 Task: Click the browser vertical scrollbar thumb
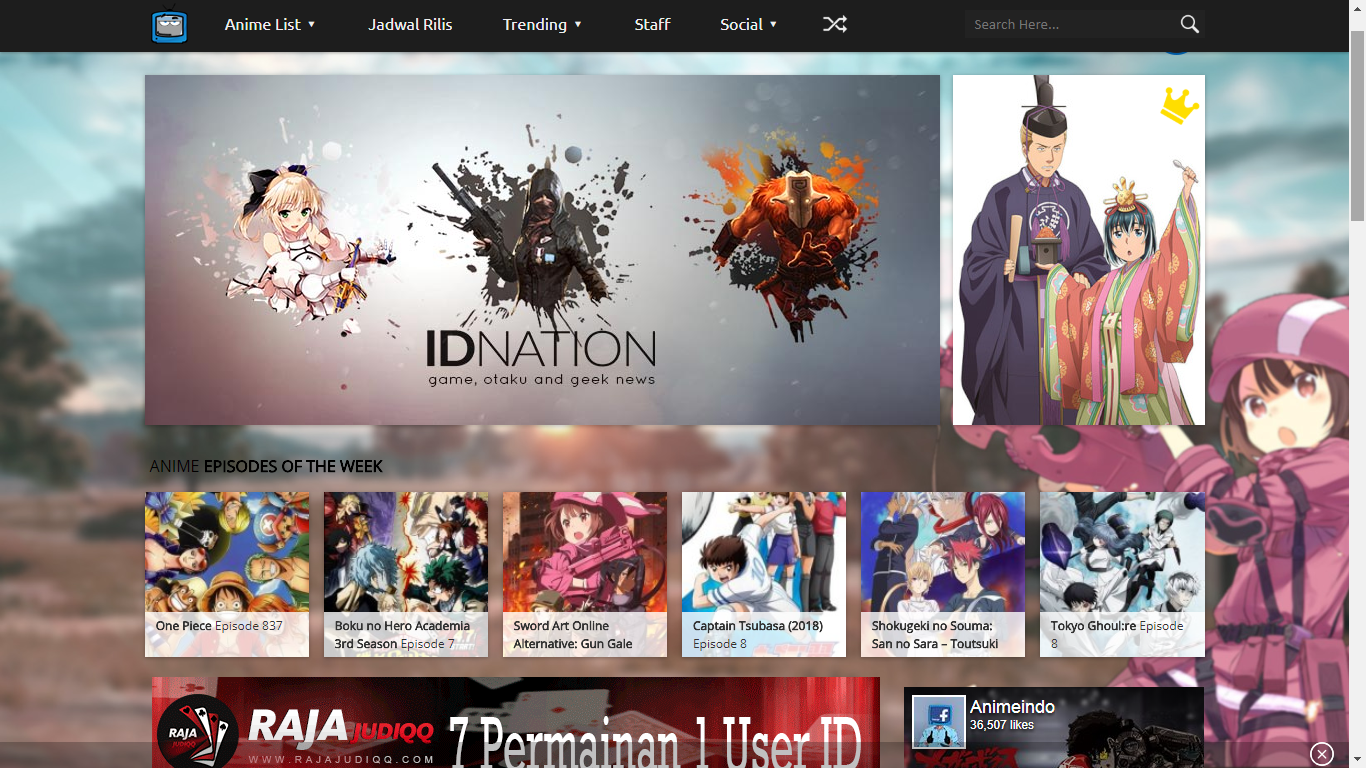(x=1357, y=125)
